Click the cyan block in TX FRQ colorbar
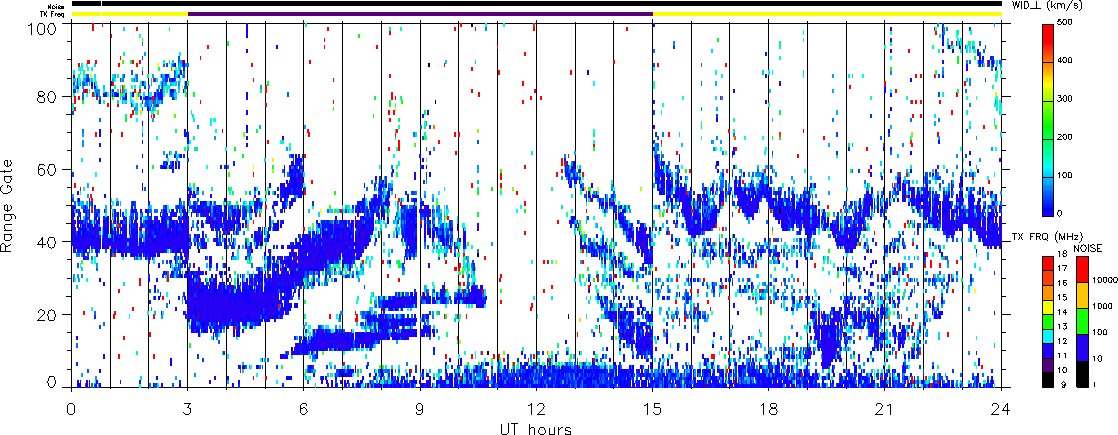The width and height of the screenshot is (1118, 435). point(1048,337)
